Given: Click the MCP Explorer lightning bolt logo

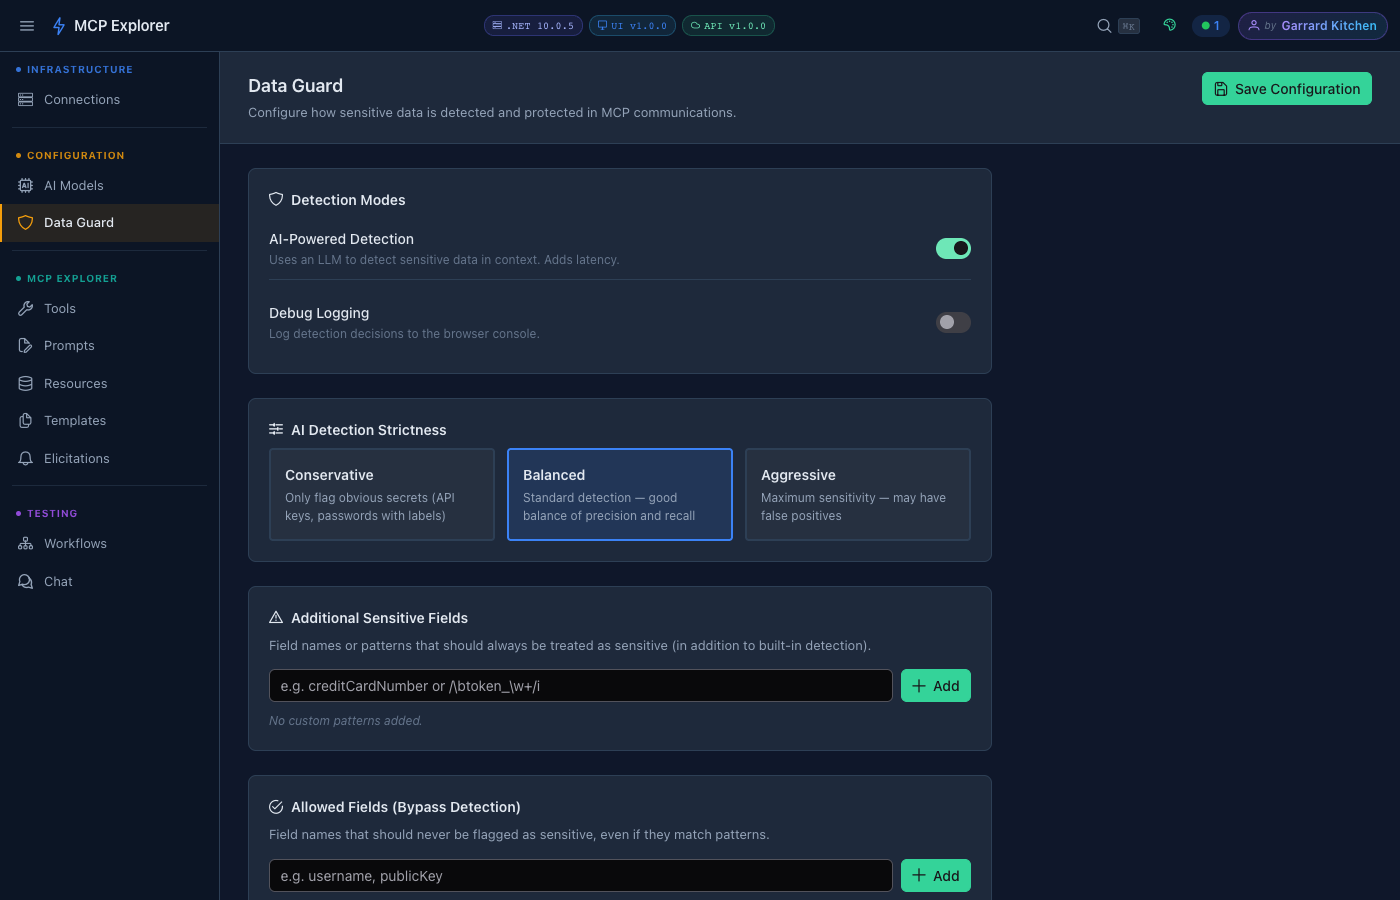Looking at the screenshot, I should point(60,25).
